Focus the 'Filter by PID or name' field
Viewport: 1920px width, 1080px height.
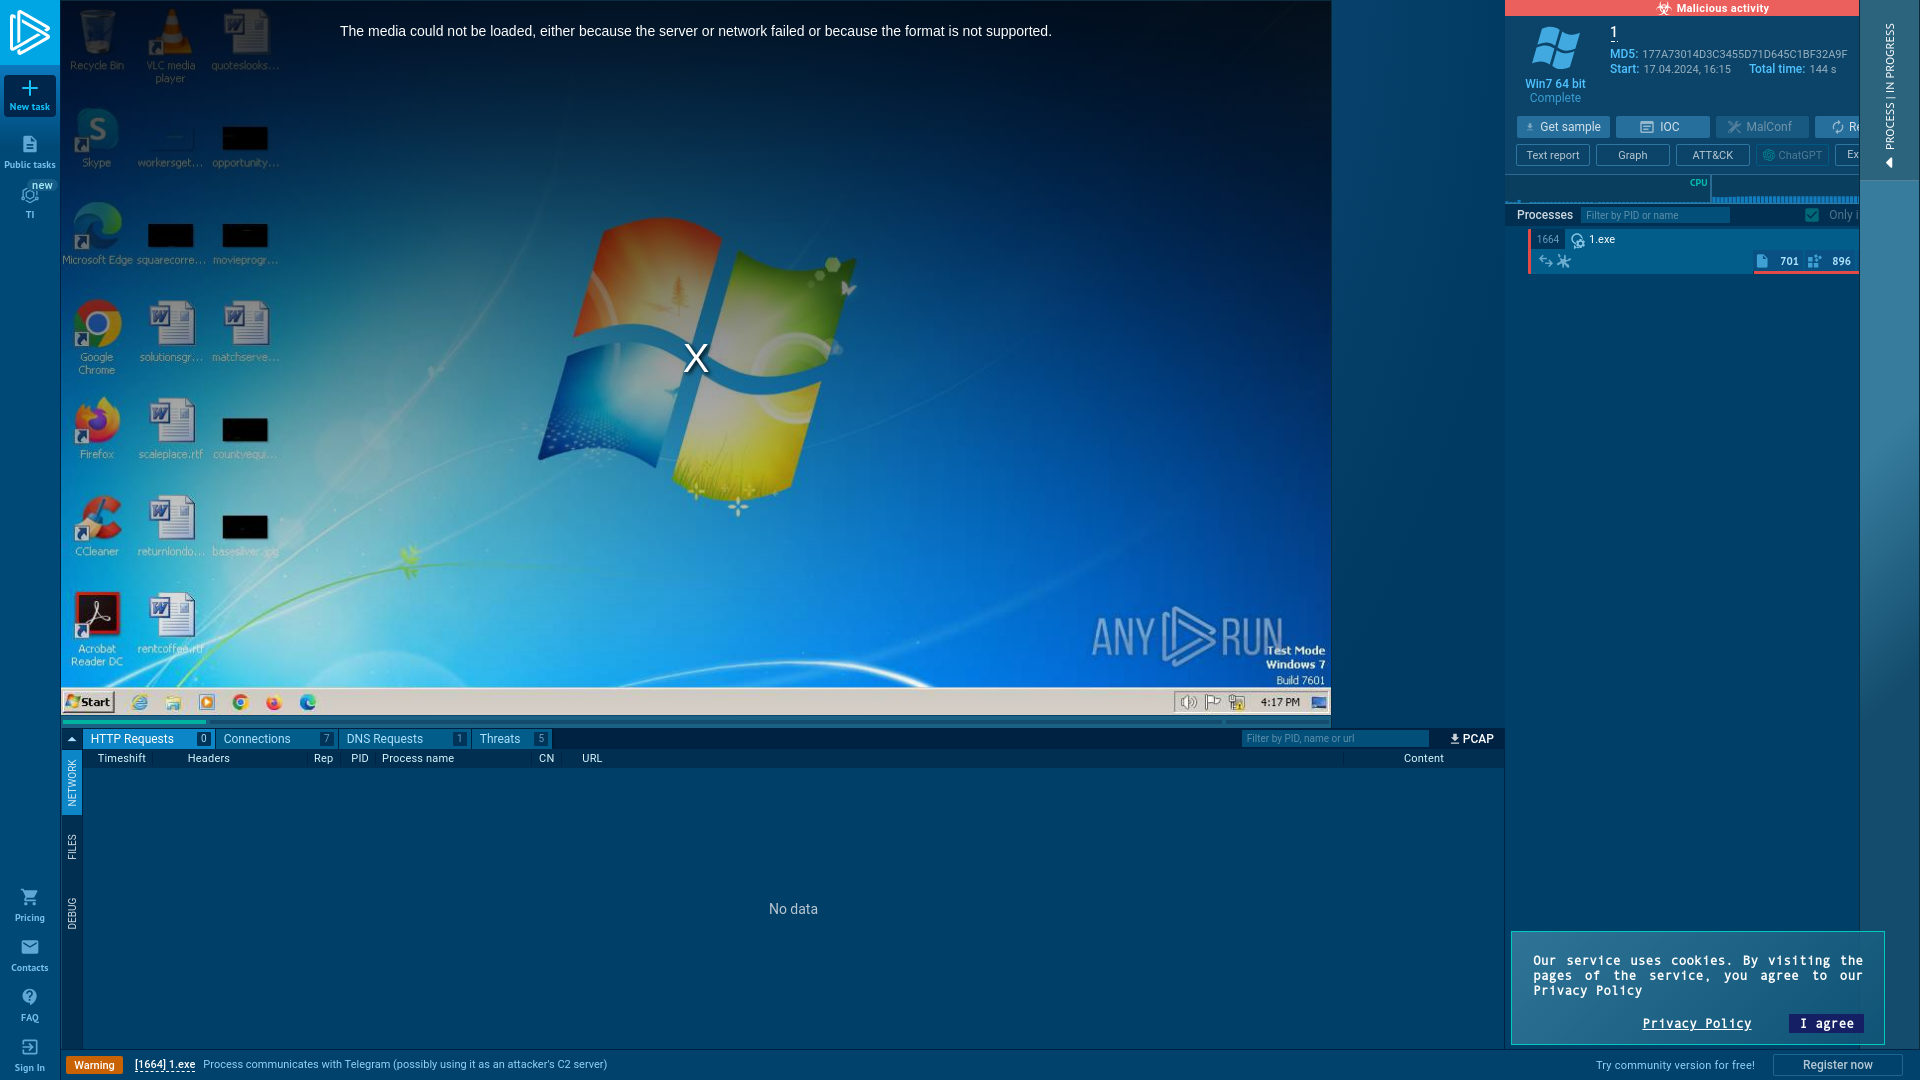point(1655,215)
